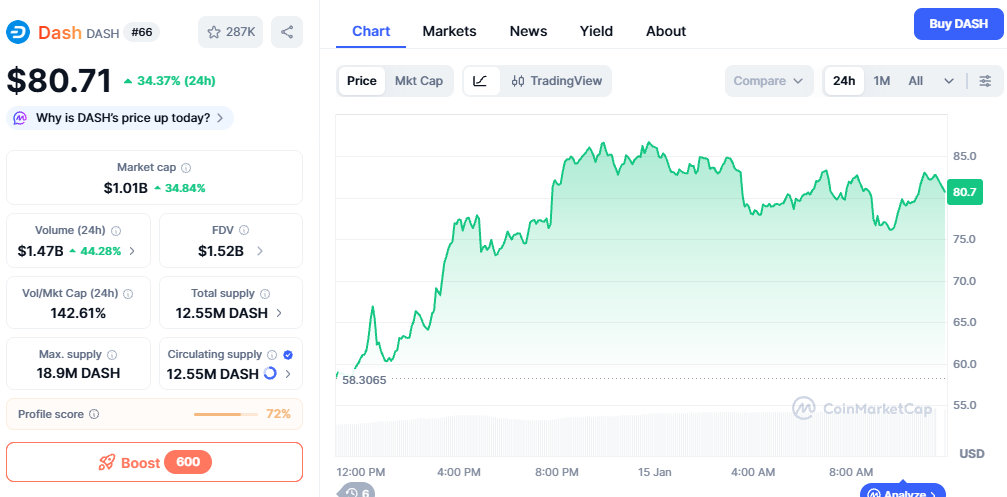Expand Volume (24h) details arrow

(132, 251)
